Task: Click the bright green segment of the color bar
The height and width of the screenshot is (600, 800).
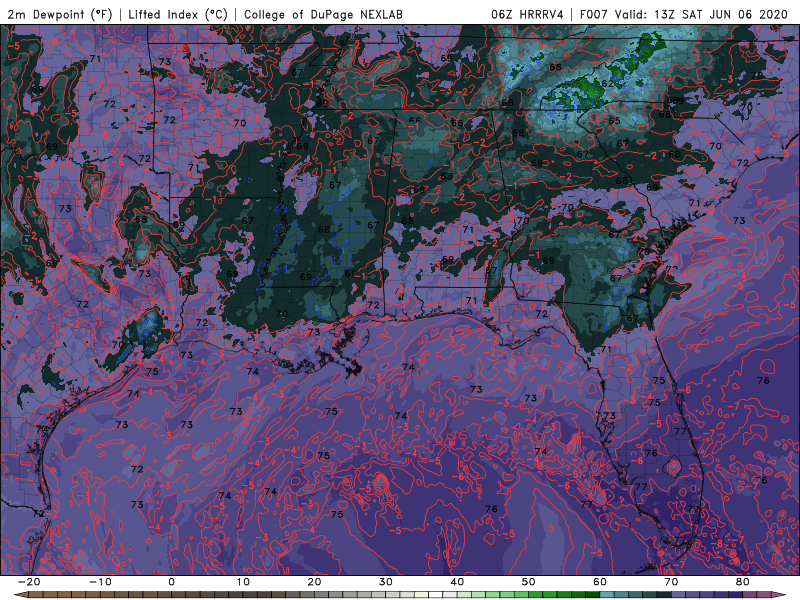Action: 536,594
